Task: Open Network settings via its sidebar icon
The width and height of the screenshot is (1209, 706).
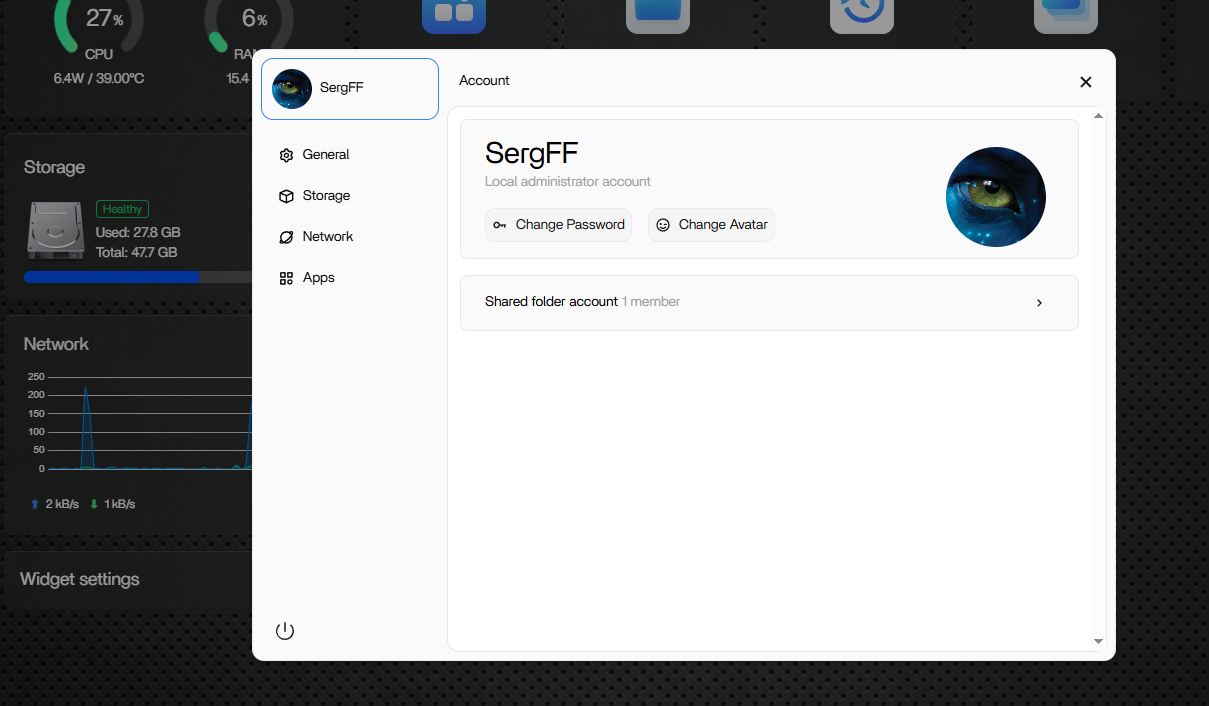Action: [x=286, y=237]
